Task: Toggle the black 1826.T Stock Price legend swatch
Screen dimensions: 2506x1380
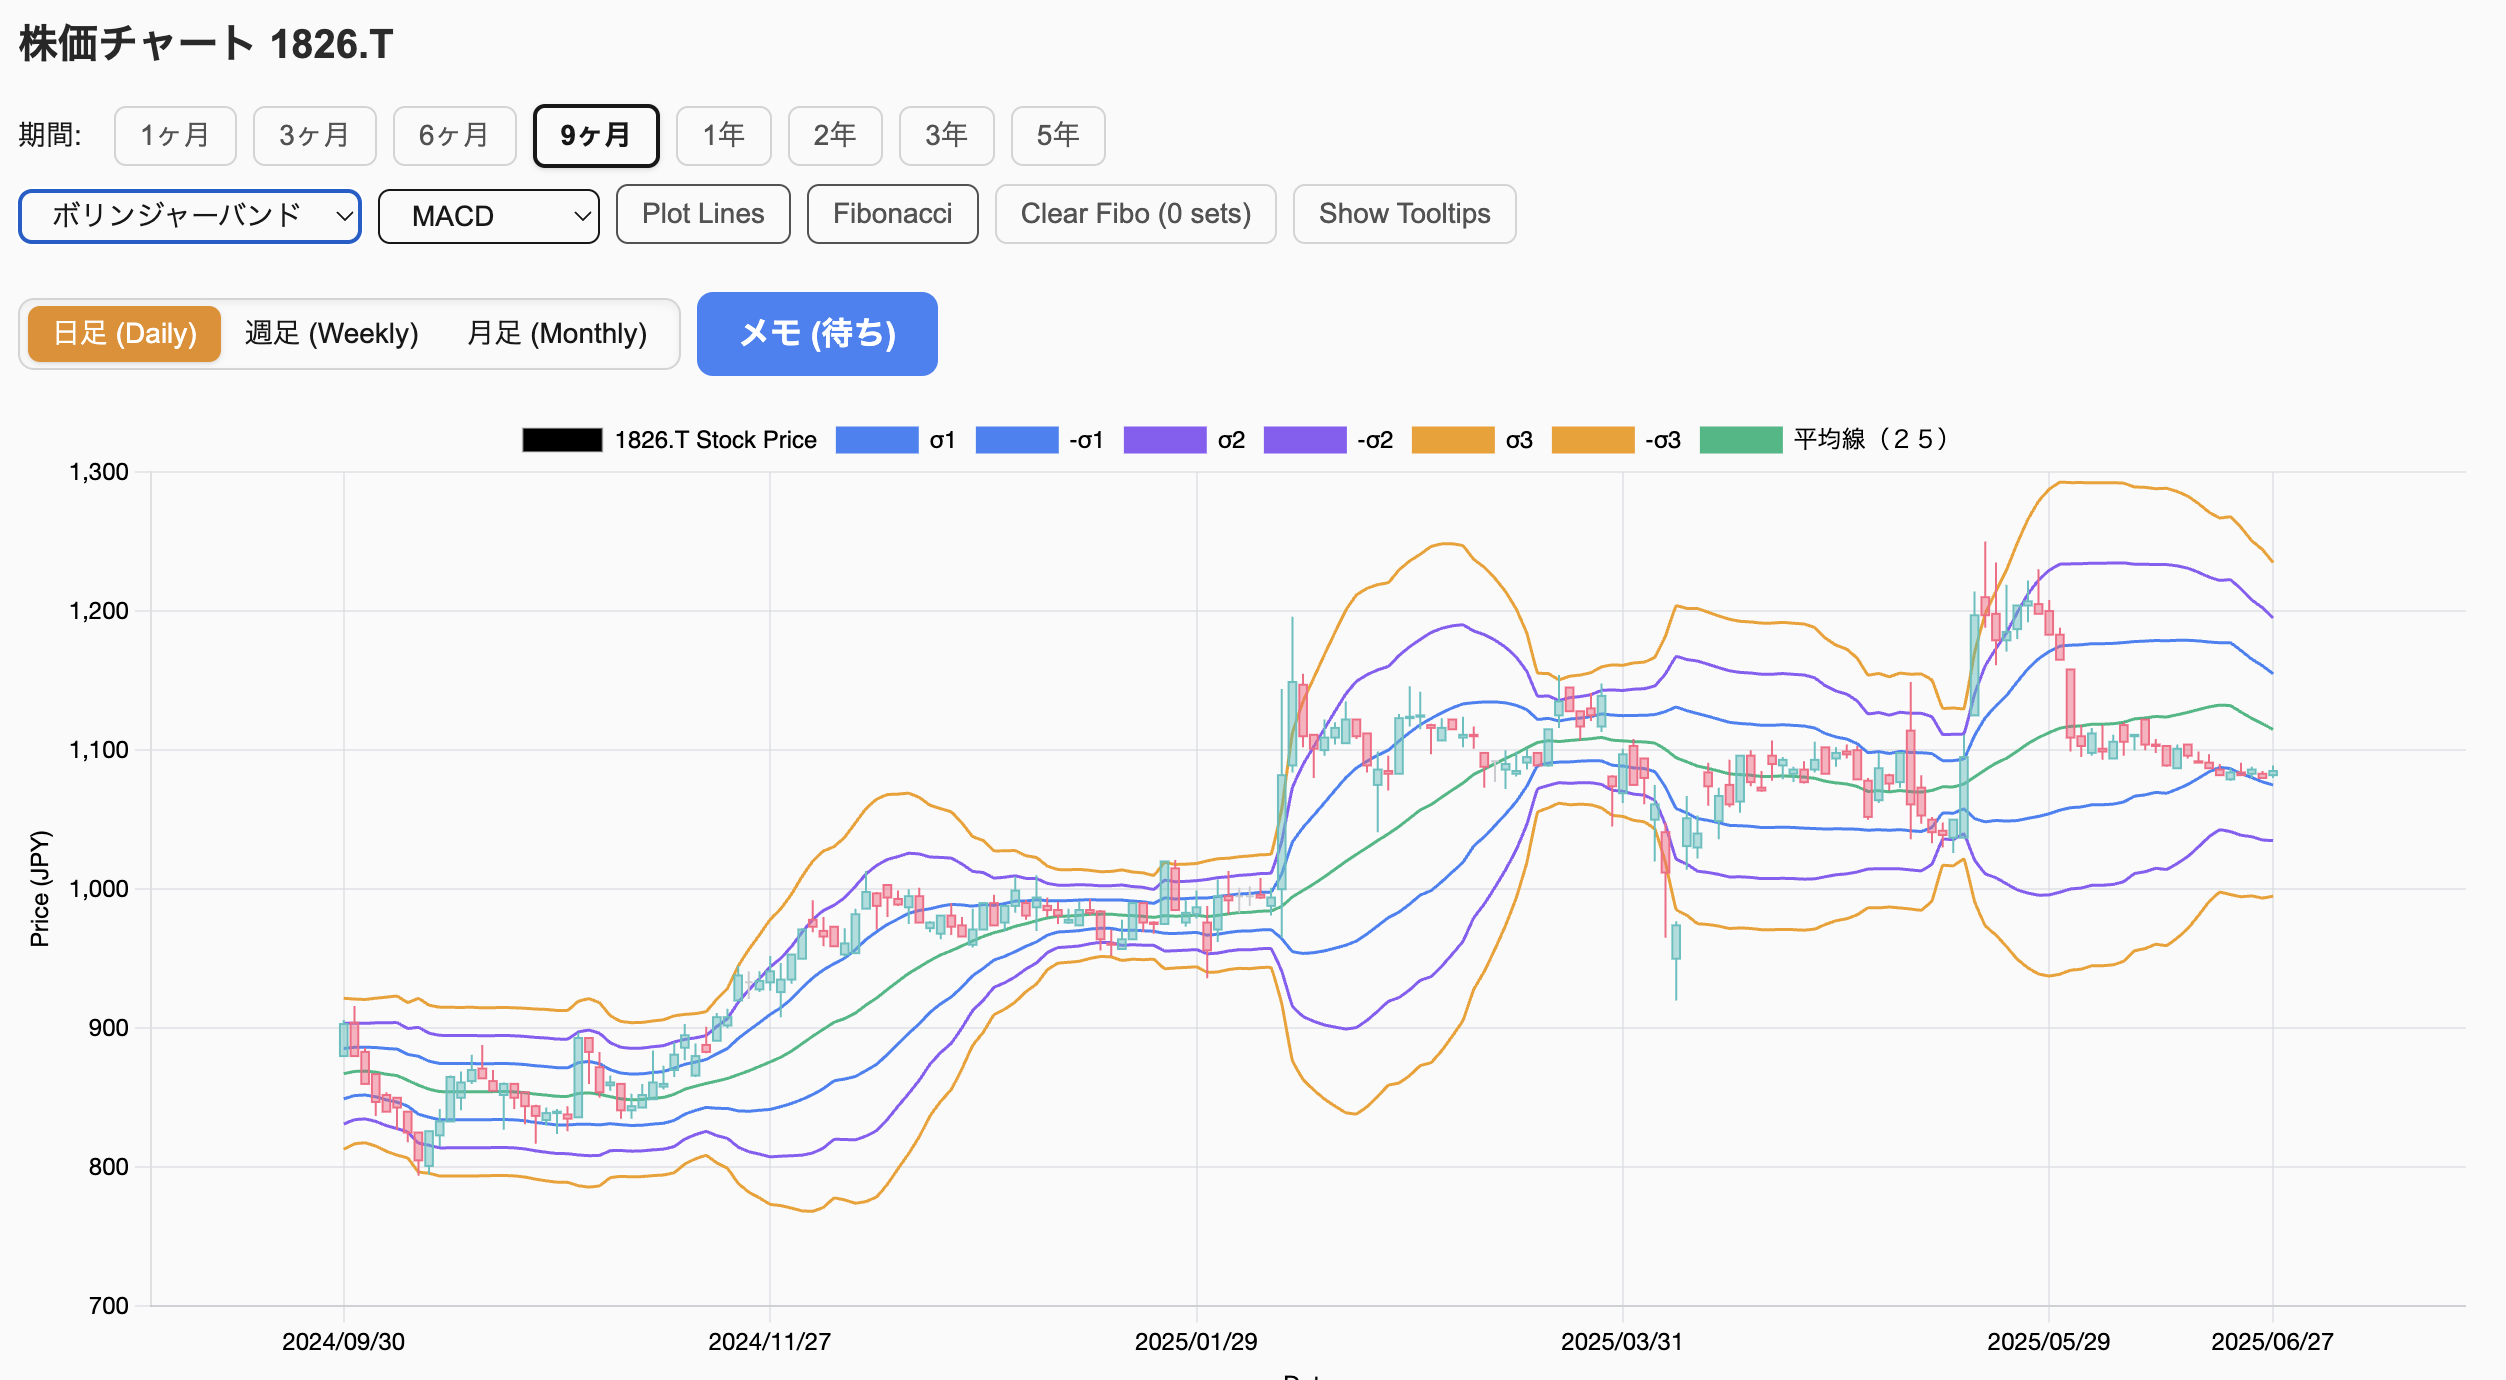Action: click(x=562, y=440)
